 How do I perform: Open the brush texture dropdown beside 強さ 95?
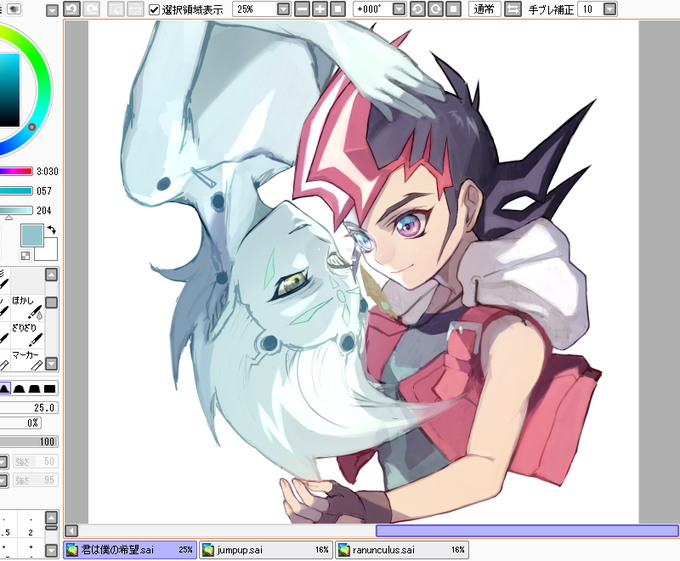pyautogui.click(x=3, y=480)
